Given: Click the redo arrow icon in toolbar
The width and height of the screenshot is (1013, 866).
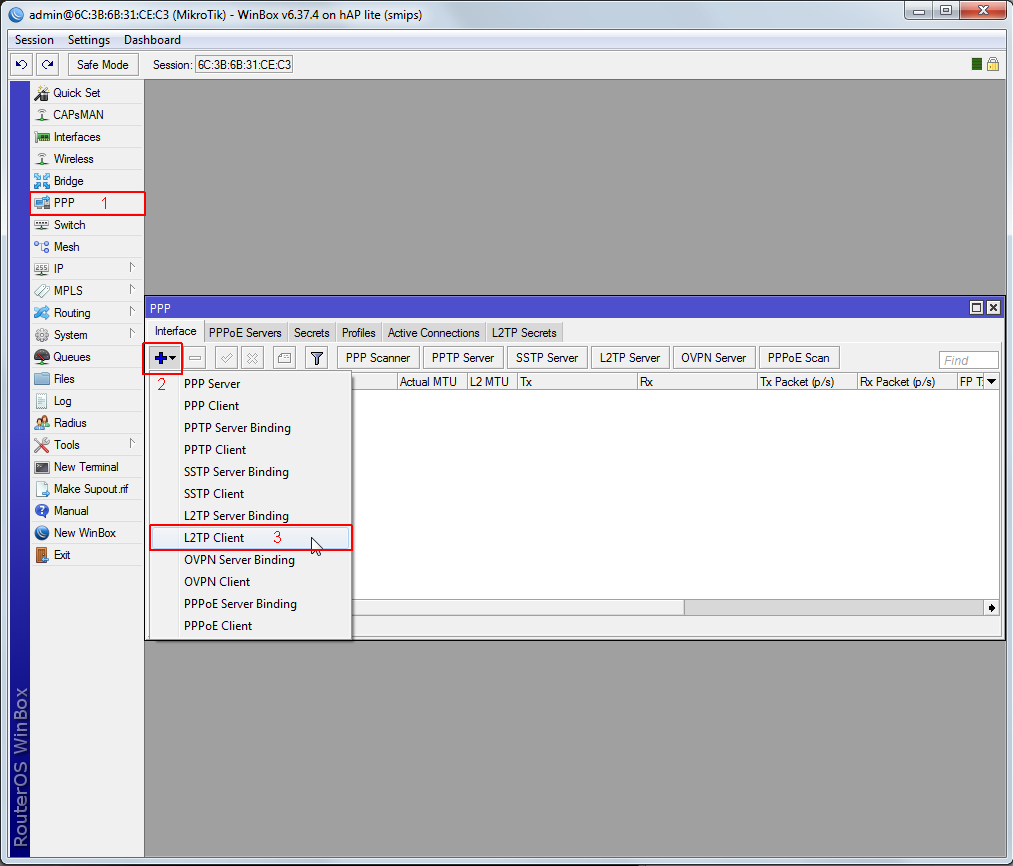Looking at the screenshot, I should (x=47, y=65).
